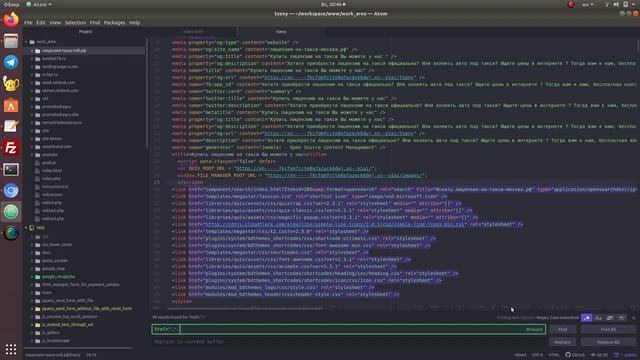This screenshot has height=360, width=640.
Task: Open Chromium browser from the dock
Action: tap(11, 191)
